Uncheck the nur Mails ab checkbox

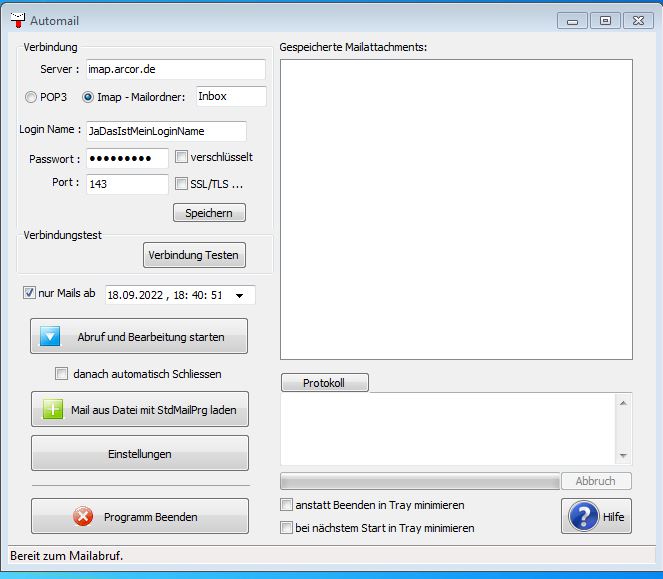pos(29,293)
